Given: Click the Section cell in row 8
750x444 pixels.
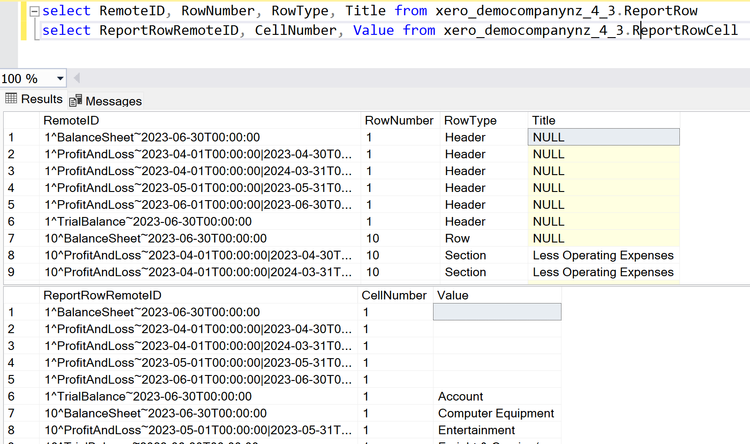Looking at the screenshot, I should coord(484,255).
